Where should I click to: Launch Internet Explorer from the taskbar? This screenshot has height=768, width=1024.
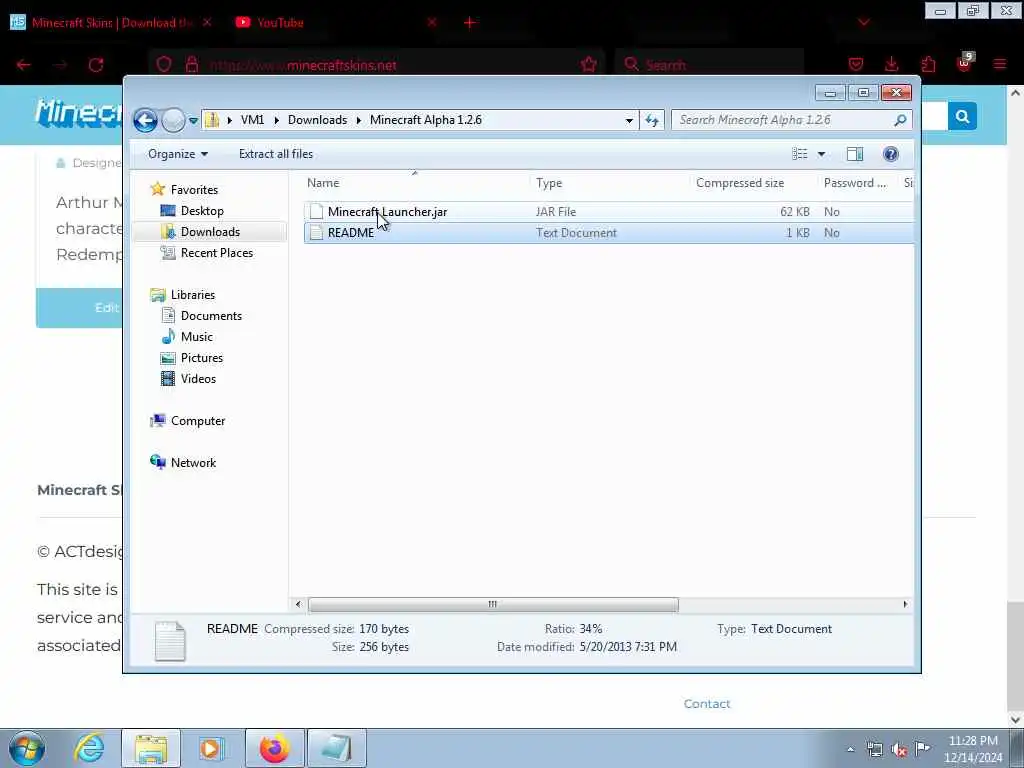pos(89,748)
